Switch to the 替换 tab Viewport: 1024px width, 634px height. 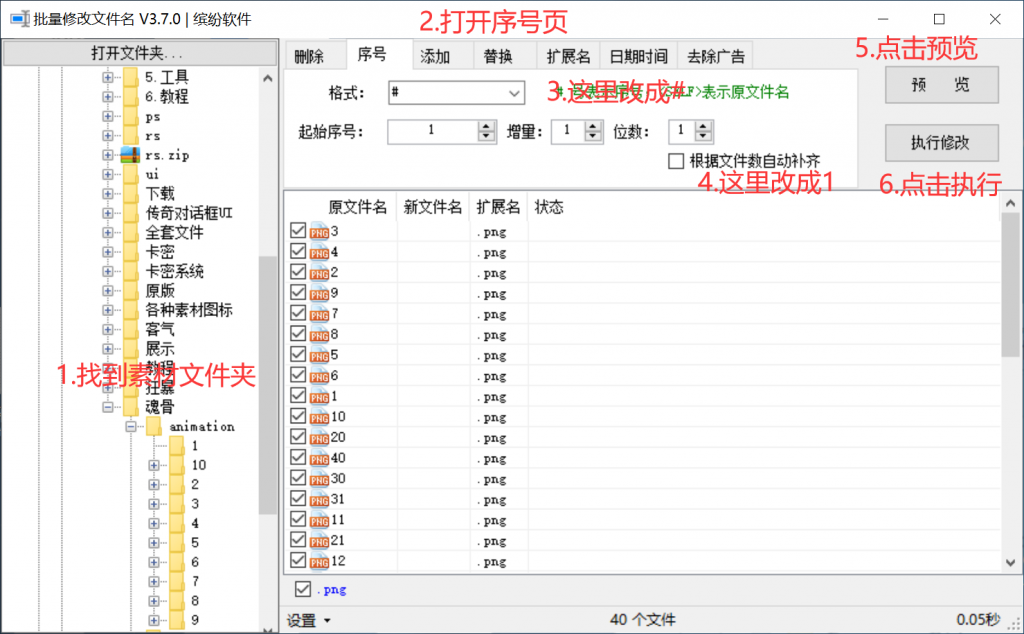coord(505,56)
